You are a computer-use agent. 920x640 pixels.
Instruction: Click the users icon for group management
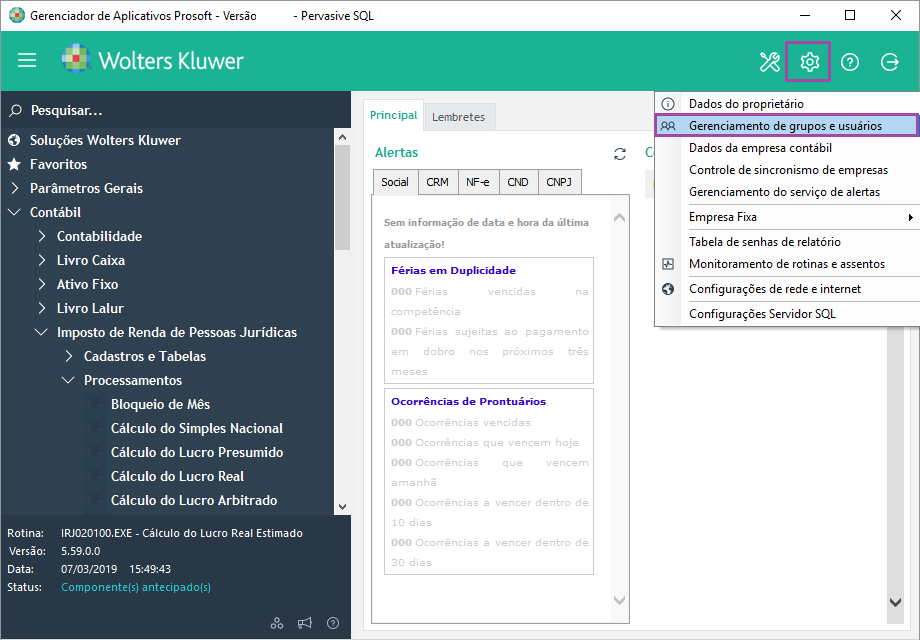point(668,126)
